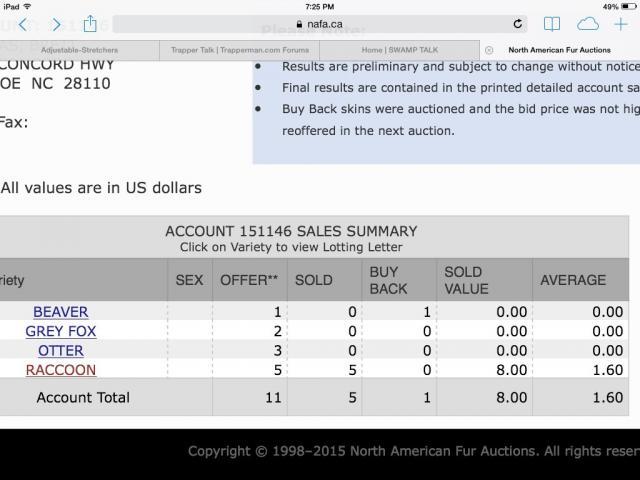Open the Home | SWAMP TALK tab

(400, 50)
